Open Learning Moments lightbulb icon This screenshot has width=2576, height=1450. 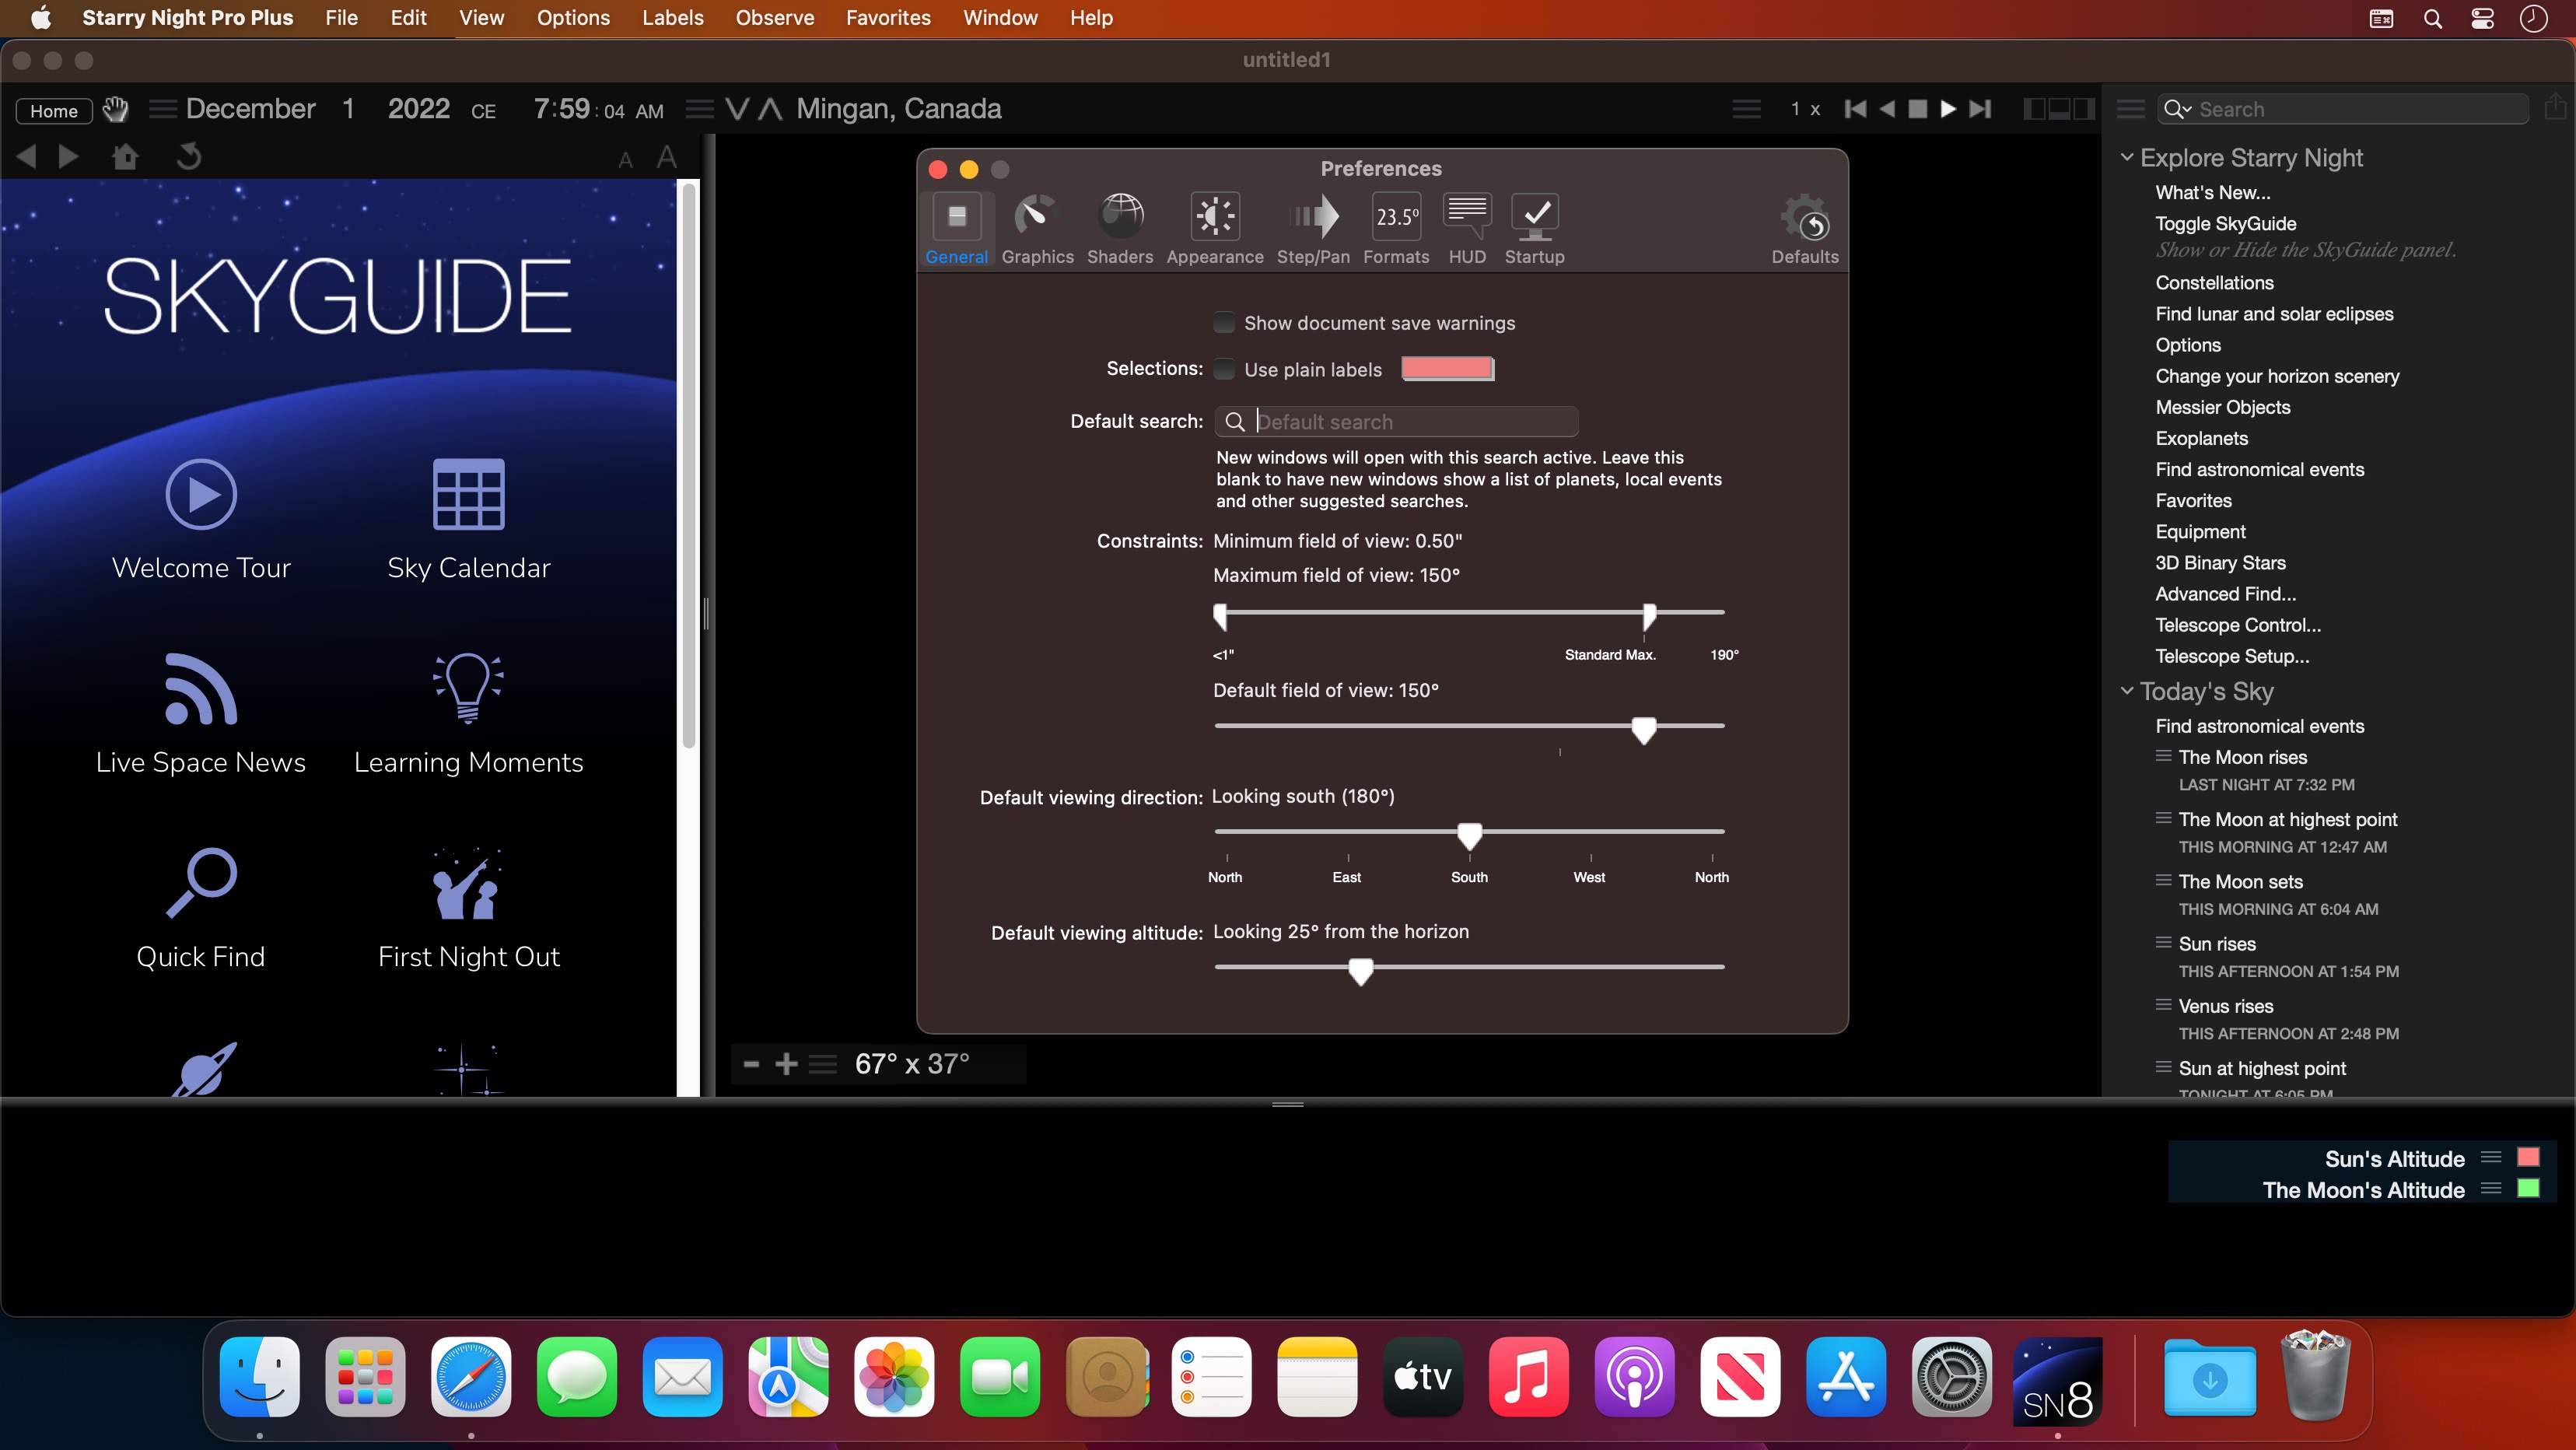click(x=468, y=688)
